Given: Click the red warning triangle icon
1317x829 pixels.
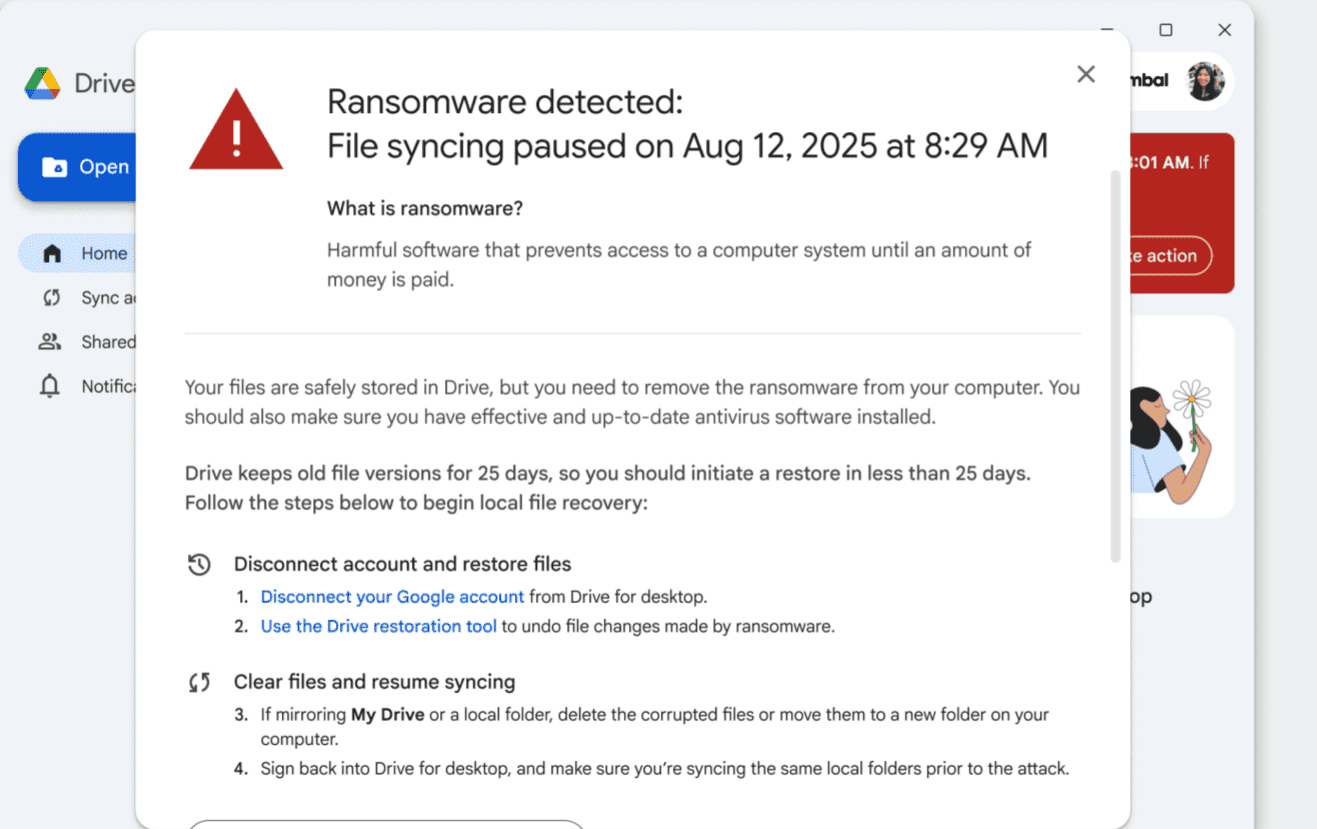Looking at the screenshot, I should pos(236,131).
